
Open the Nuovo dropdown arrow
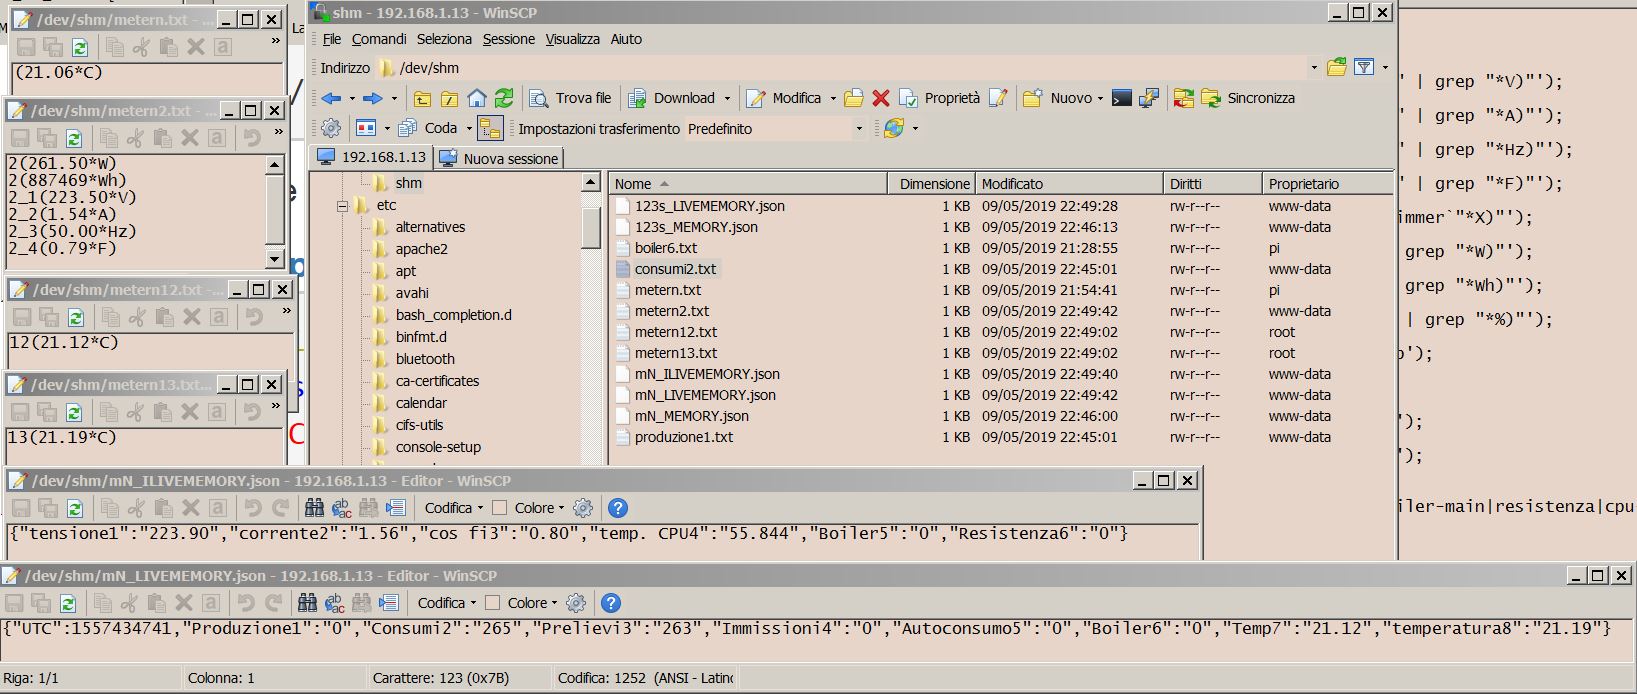coord(1100,98)
